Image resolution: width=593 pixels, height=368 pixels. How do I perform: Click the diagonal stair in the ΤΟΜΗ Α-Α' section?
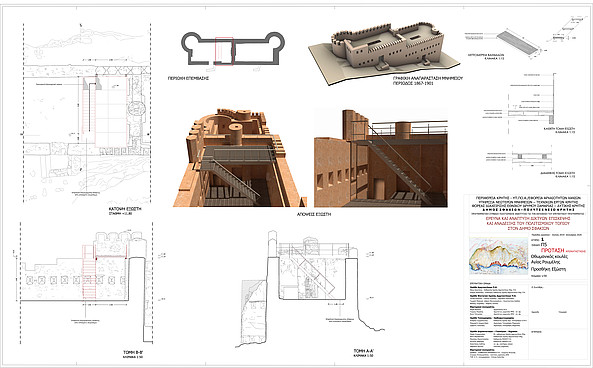pyautogui.click(x=313, y=270)
